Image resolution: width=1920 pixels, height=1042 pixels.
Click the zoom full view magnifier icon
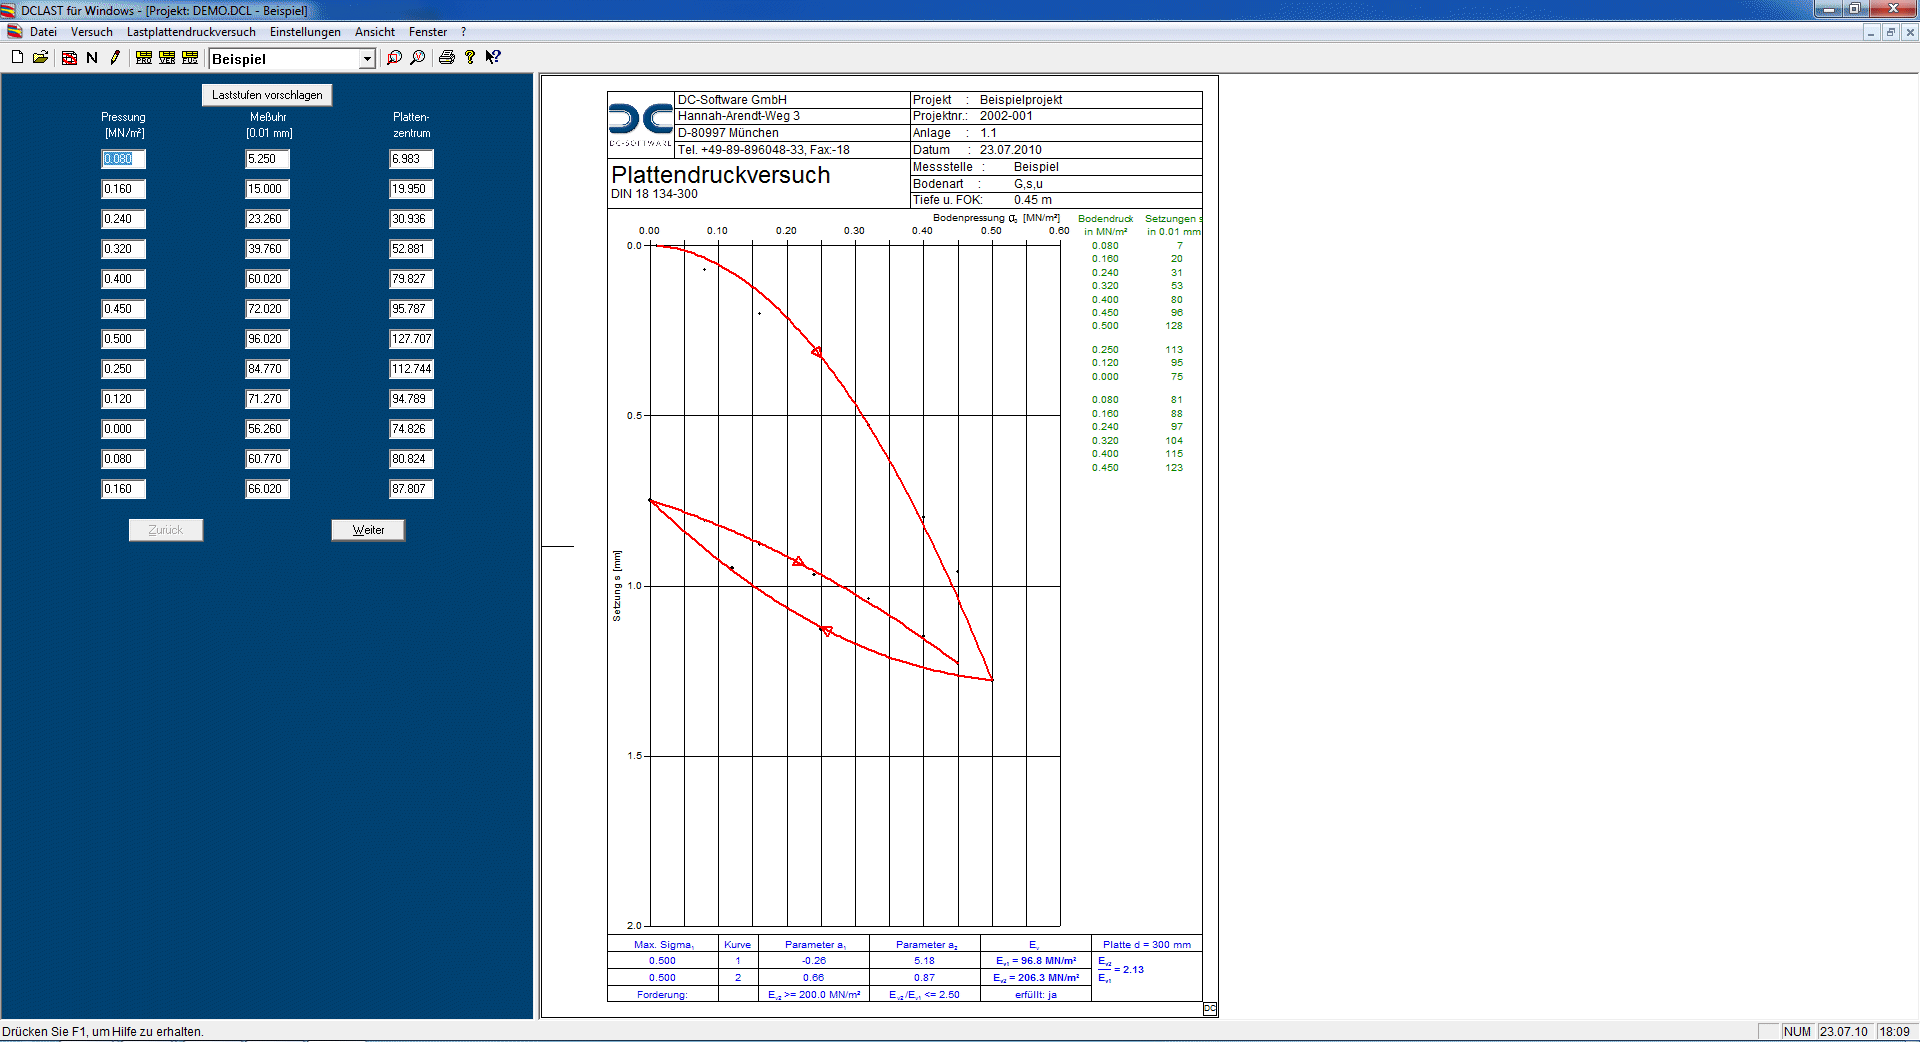pyautogui.click(x=417, y=57)
